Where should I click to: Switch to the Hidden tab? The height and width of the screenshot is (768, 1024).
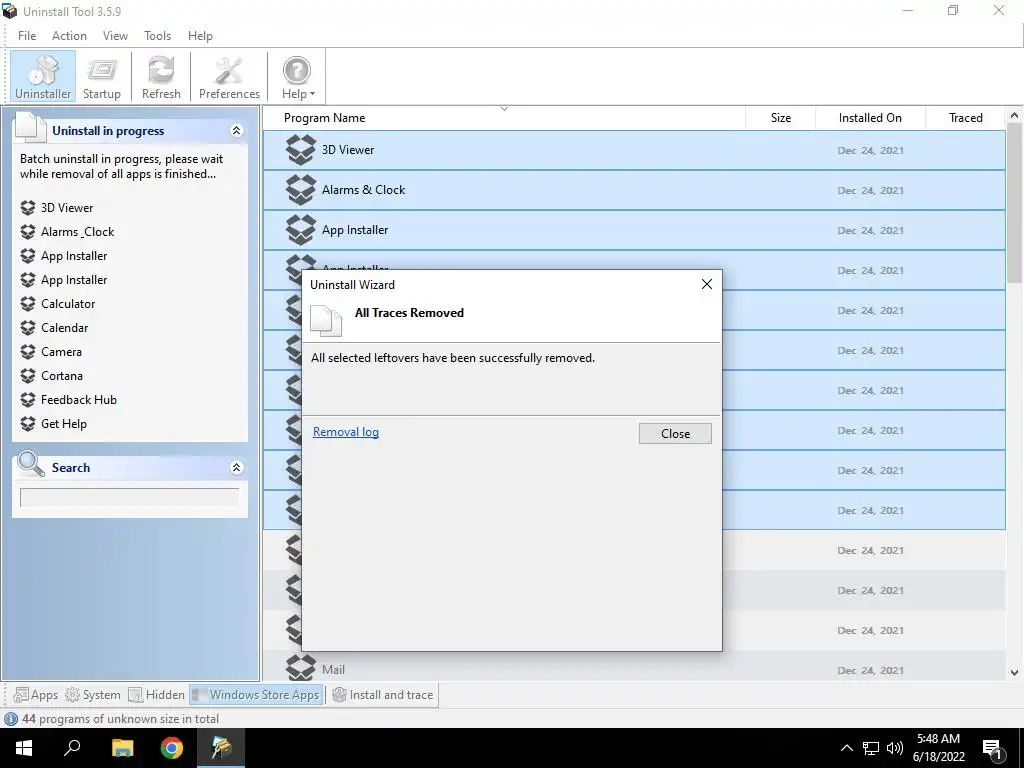coord(157,695)
